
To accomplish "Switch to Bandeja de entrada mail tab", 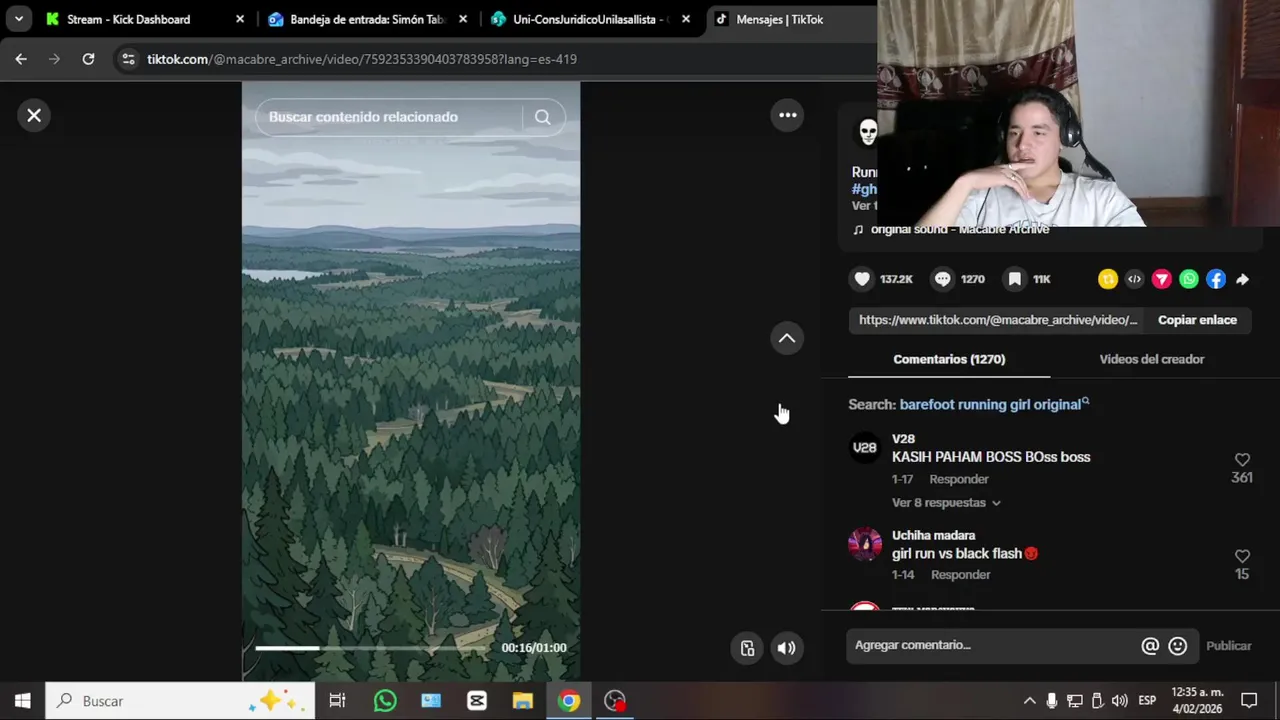I will 366,19.
